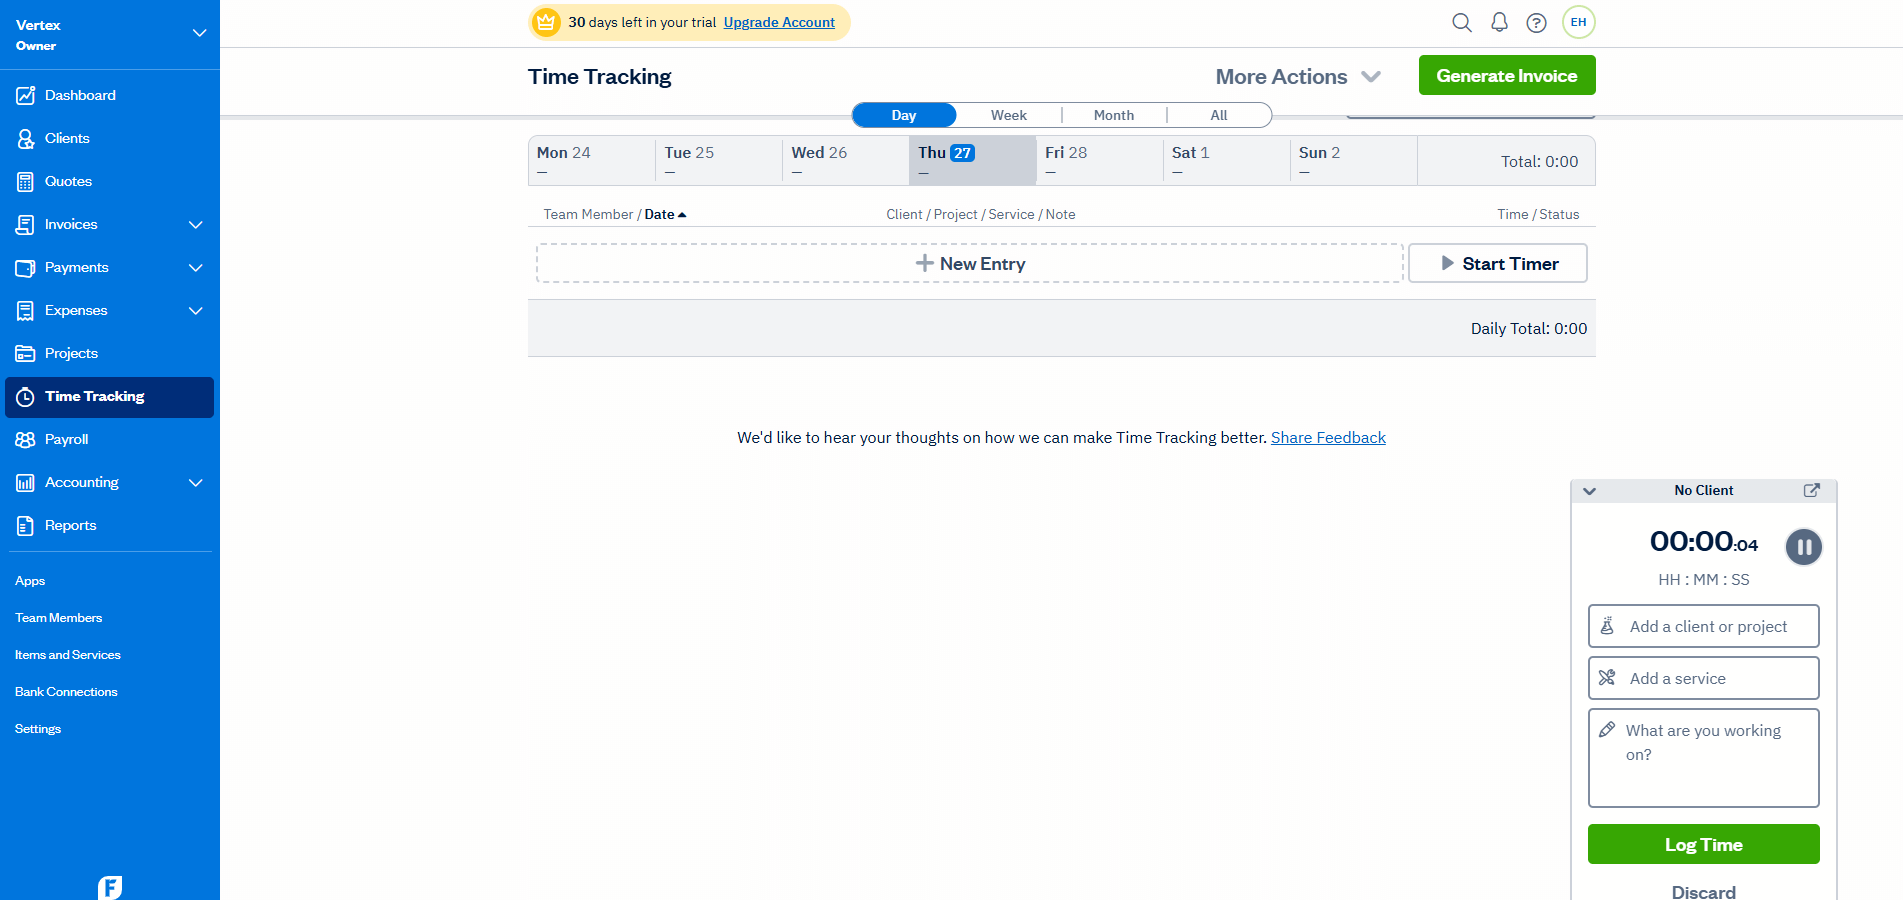Viewport: 1903px width, 900px height.
Task: Switch to the Week tab
Action: pos(1009,114)
